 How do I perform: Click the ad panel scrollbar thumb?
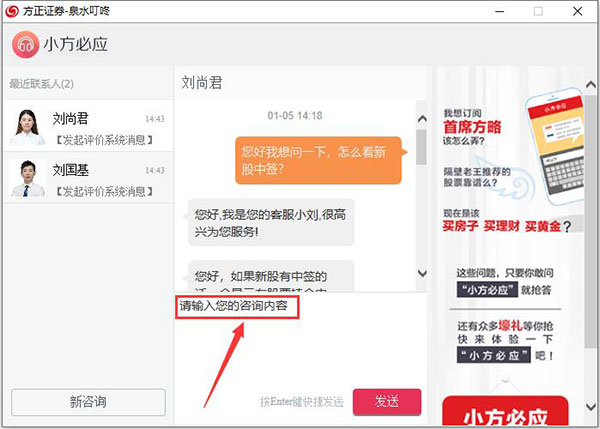pyautogui.click(x=591, y=221)
